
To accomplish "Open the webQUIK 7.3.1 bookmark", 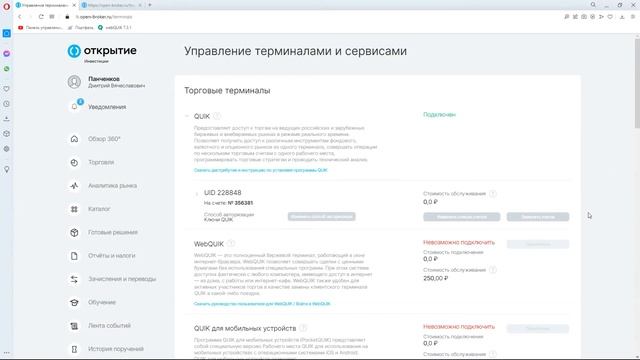I will click(x=115, y=27).
